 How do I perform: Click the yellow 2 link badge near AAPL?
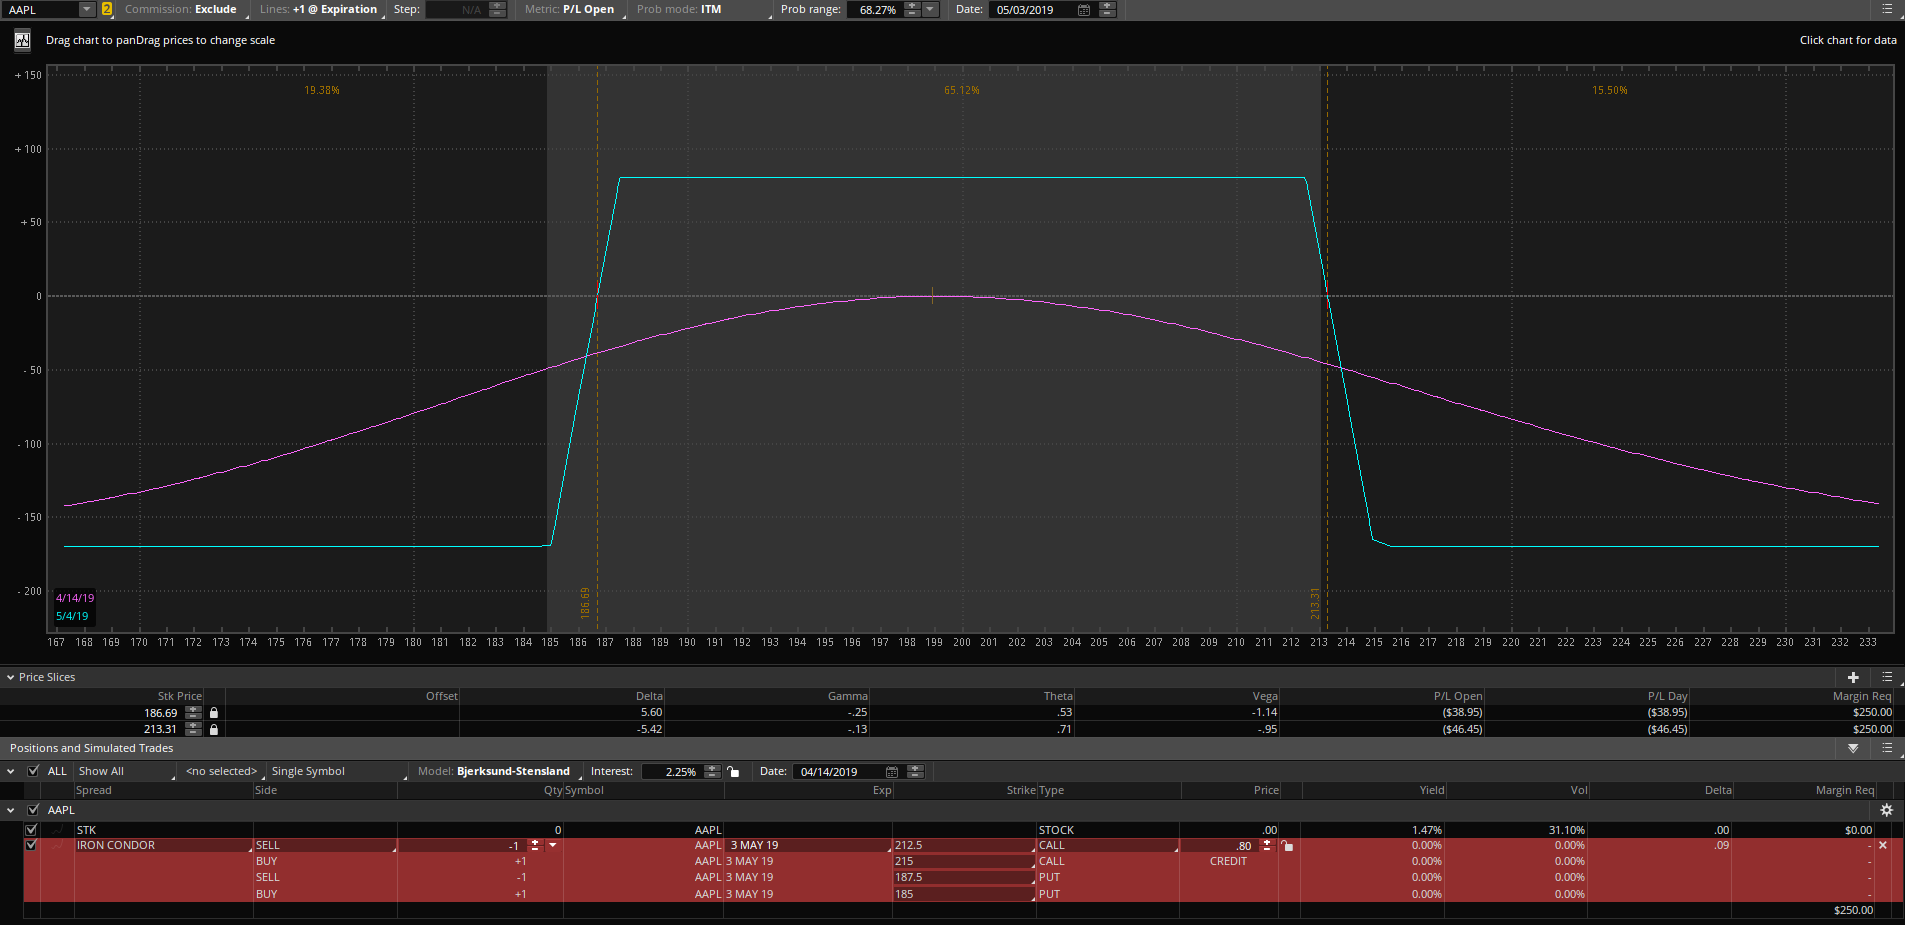pyautogui.click(x=107, y=9)
